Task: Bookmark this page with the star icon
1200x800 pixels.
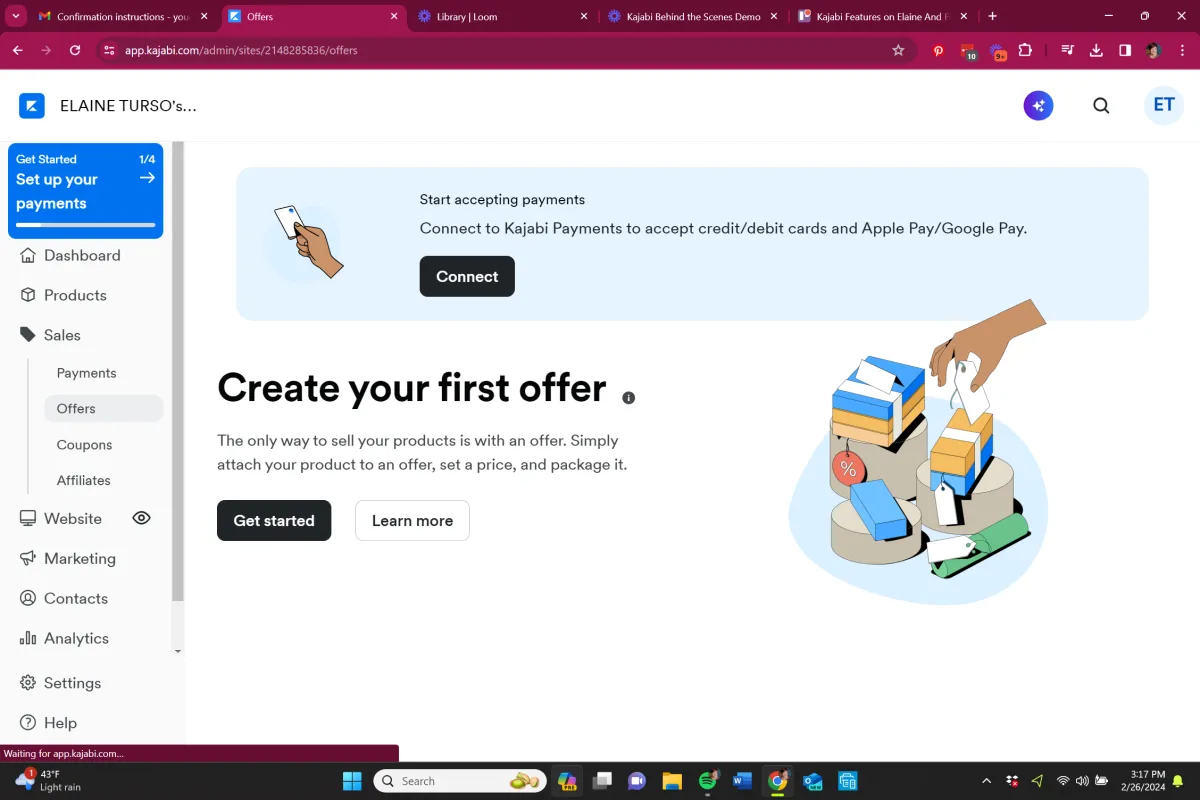Action: point(898,50)
